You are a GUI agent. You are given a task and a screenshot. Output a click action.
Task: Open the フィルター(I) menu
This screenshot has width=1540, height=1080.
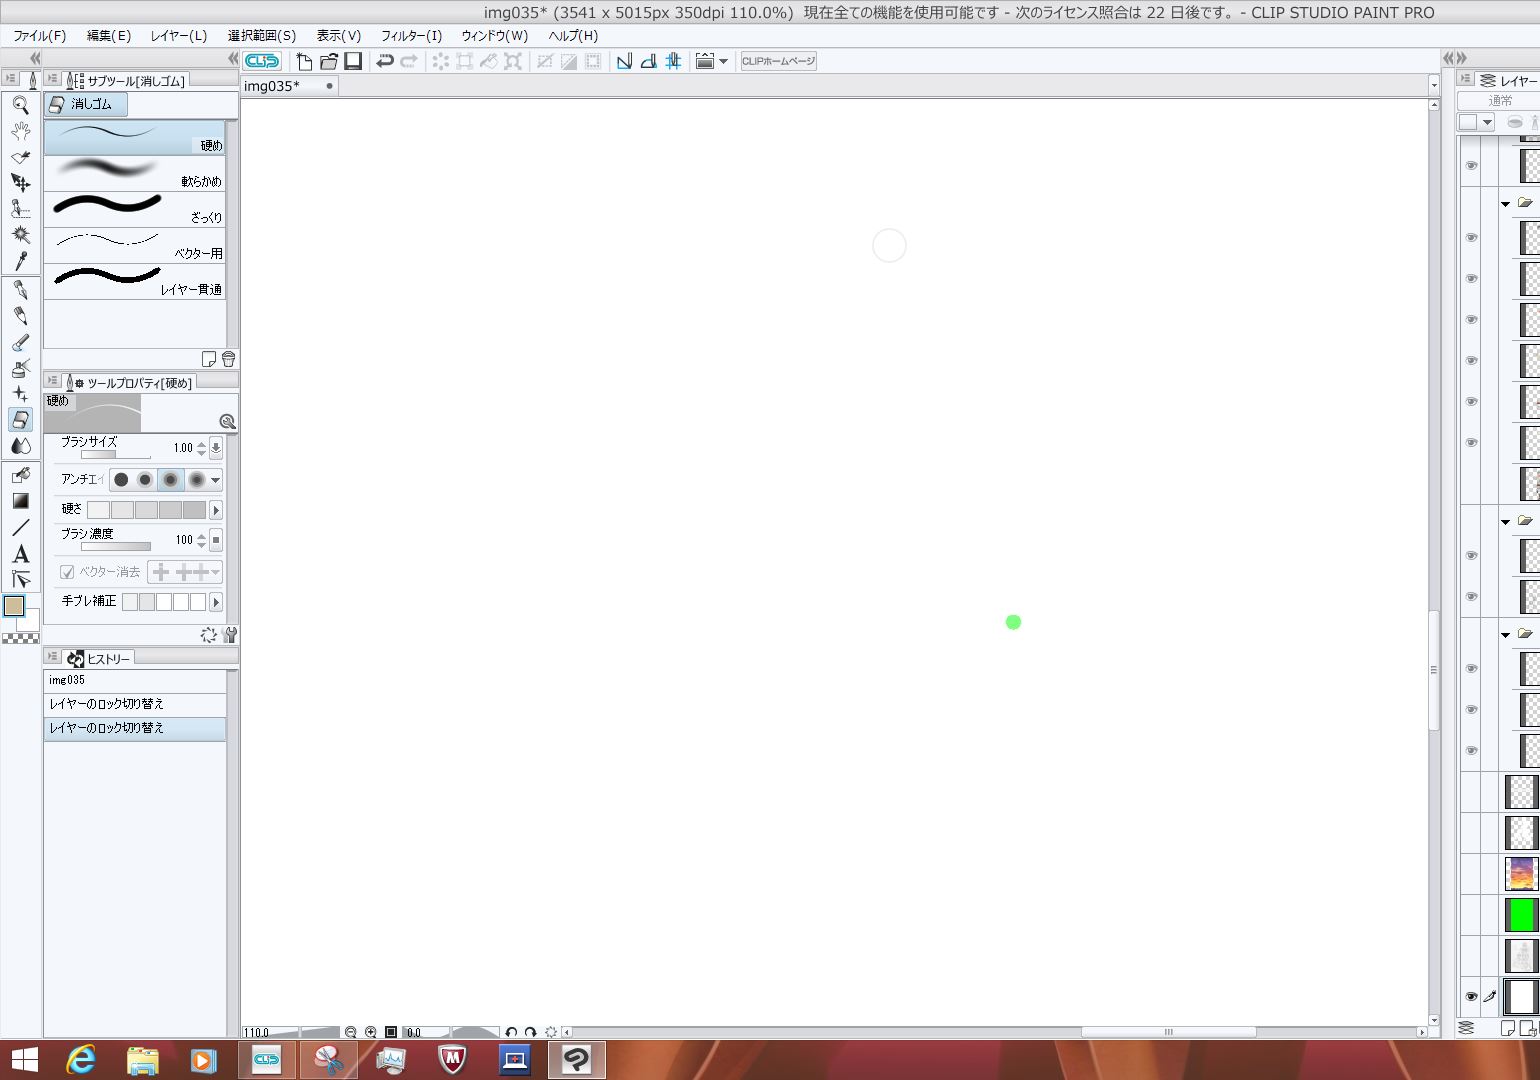point(411,35)
